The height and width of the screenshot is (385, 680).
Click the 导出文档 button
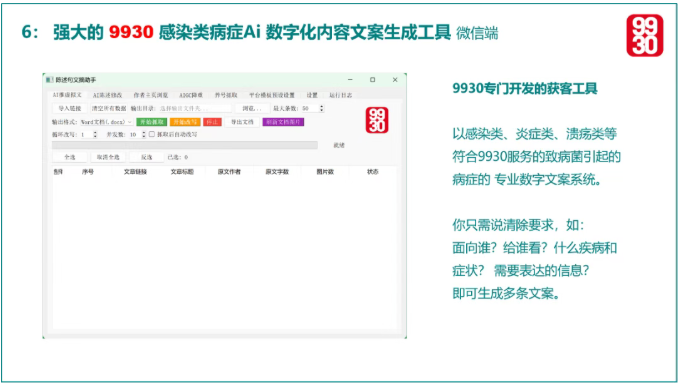point(242,122)
